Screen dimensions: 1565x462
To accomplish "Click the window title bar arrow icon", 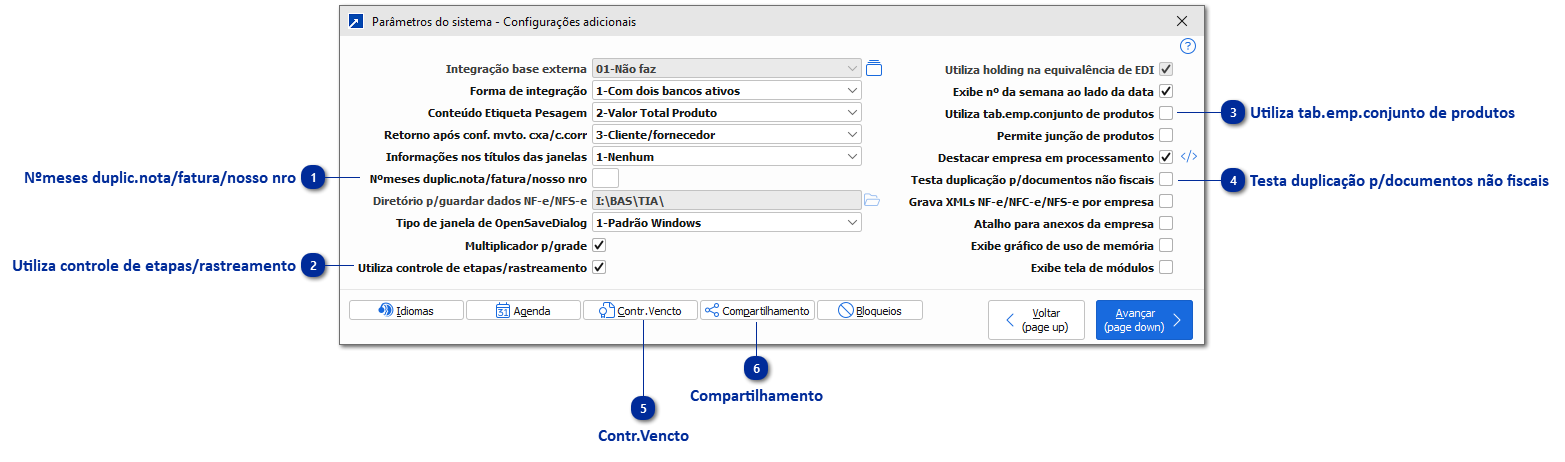I will [355, 21].
